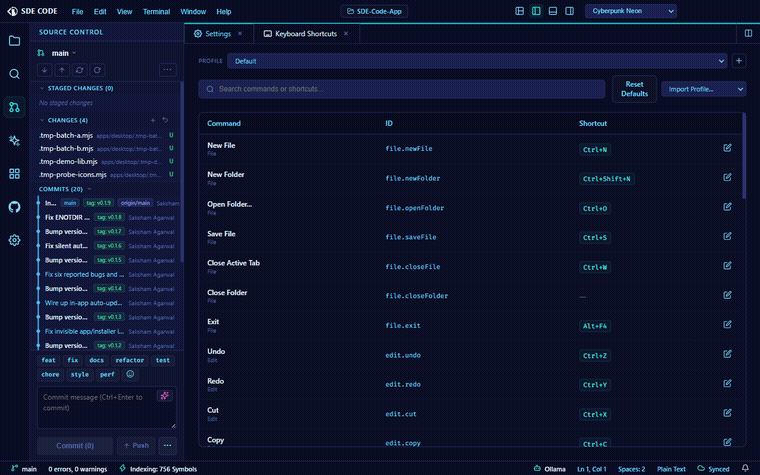
Task: Toggle the bottom panel layout icon
Action: (553, 11)
